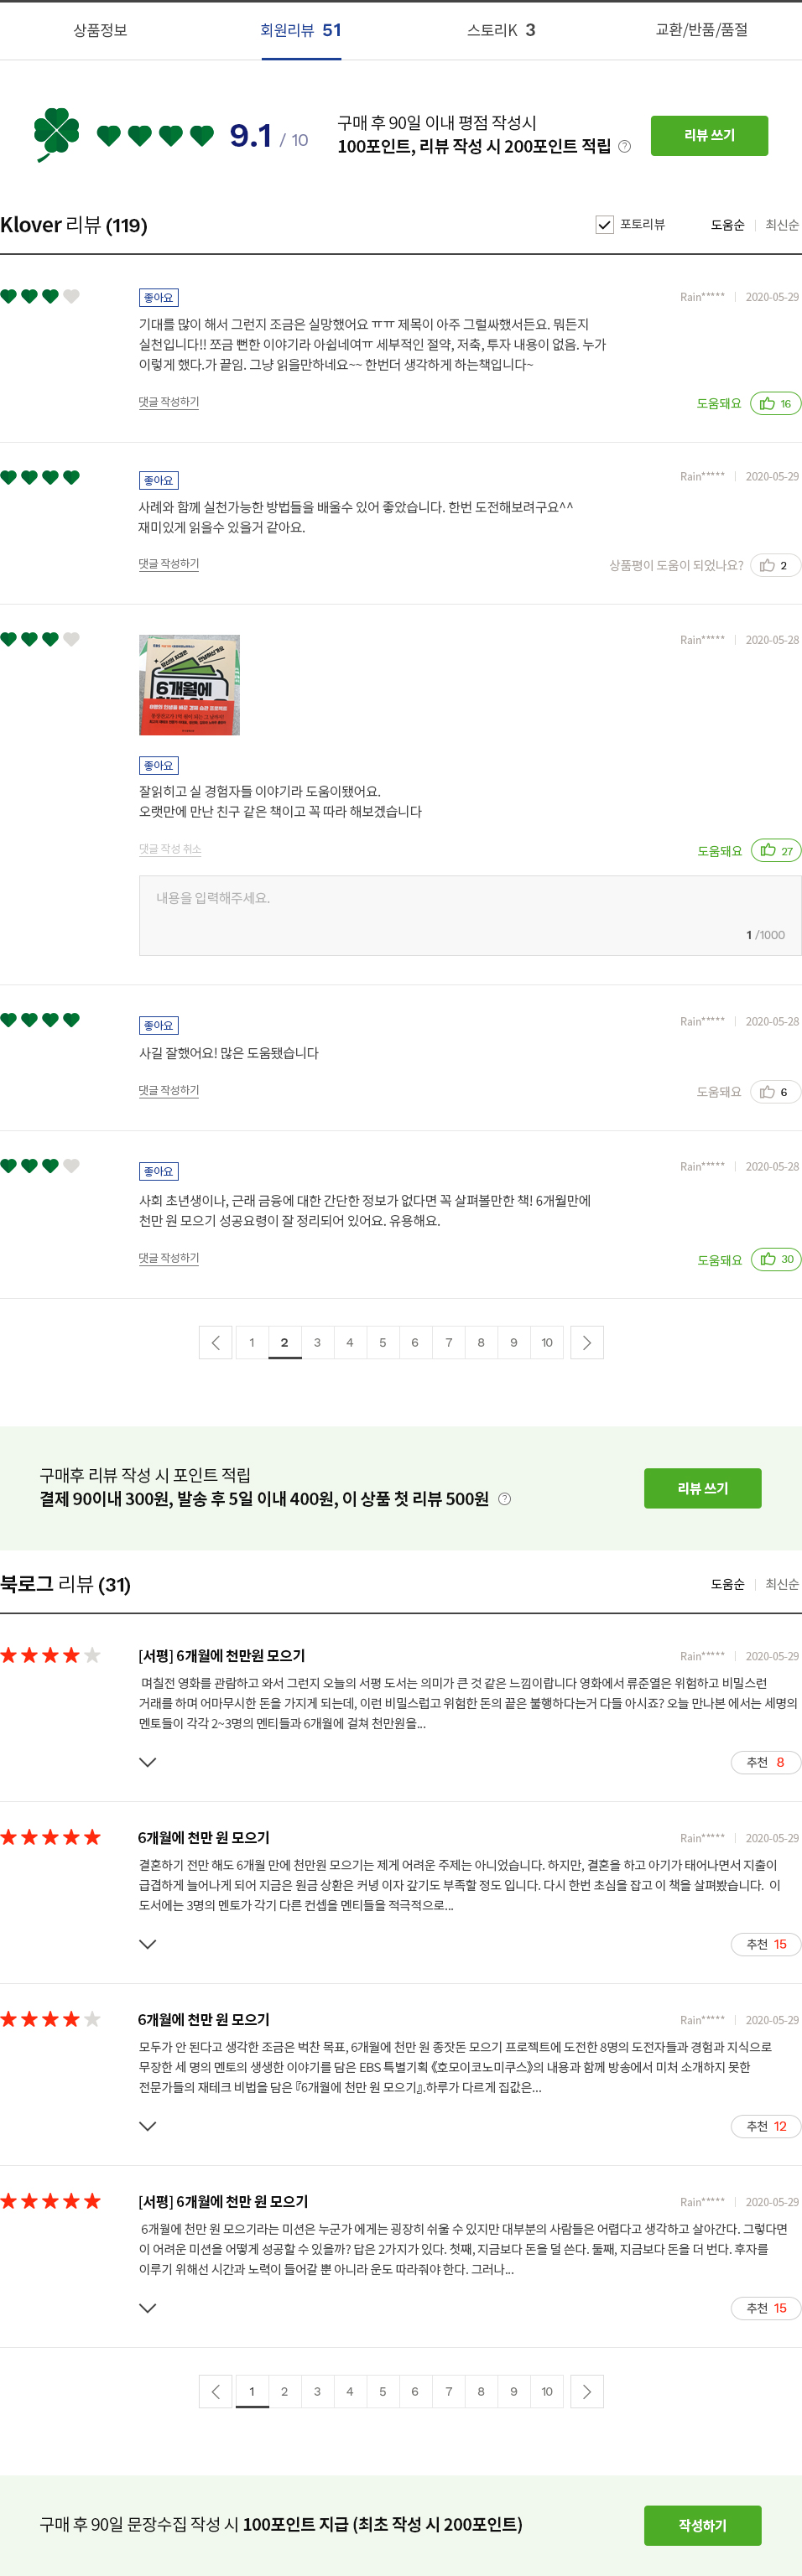The height and width of the screenshot is (2576, 802).
Task: Click the help icon beside 첫 리뷰 500원
Action: (504, 1498)
